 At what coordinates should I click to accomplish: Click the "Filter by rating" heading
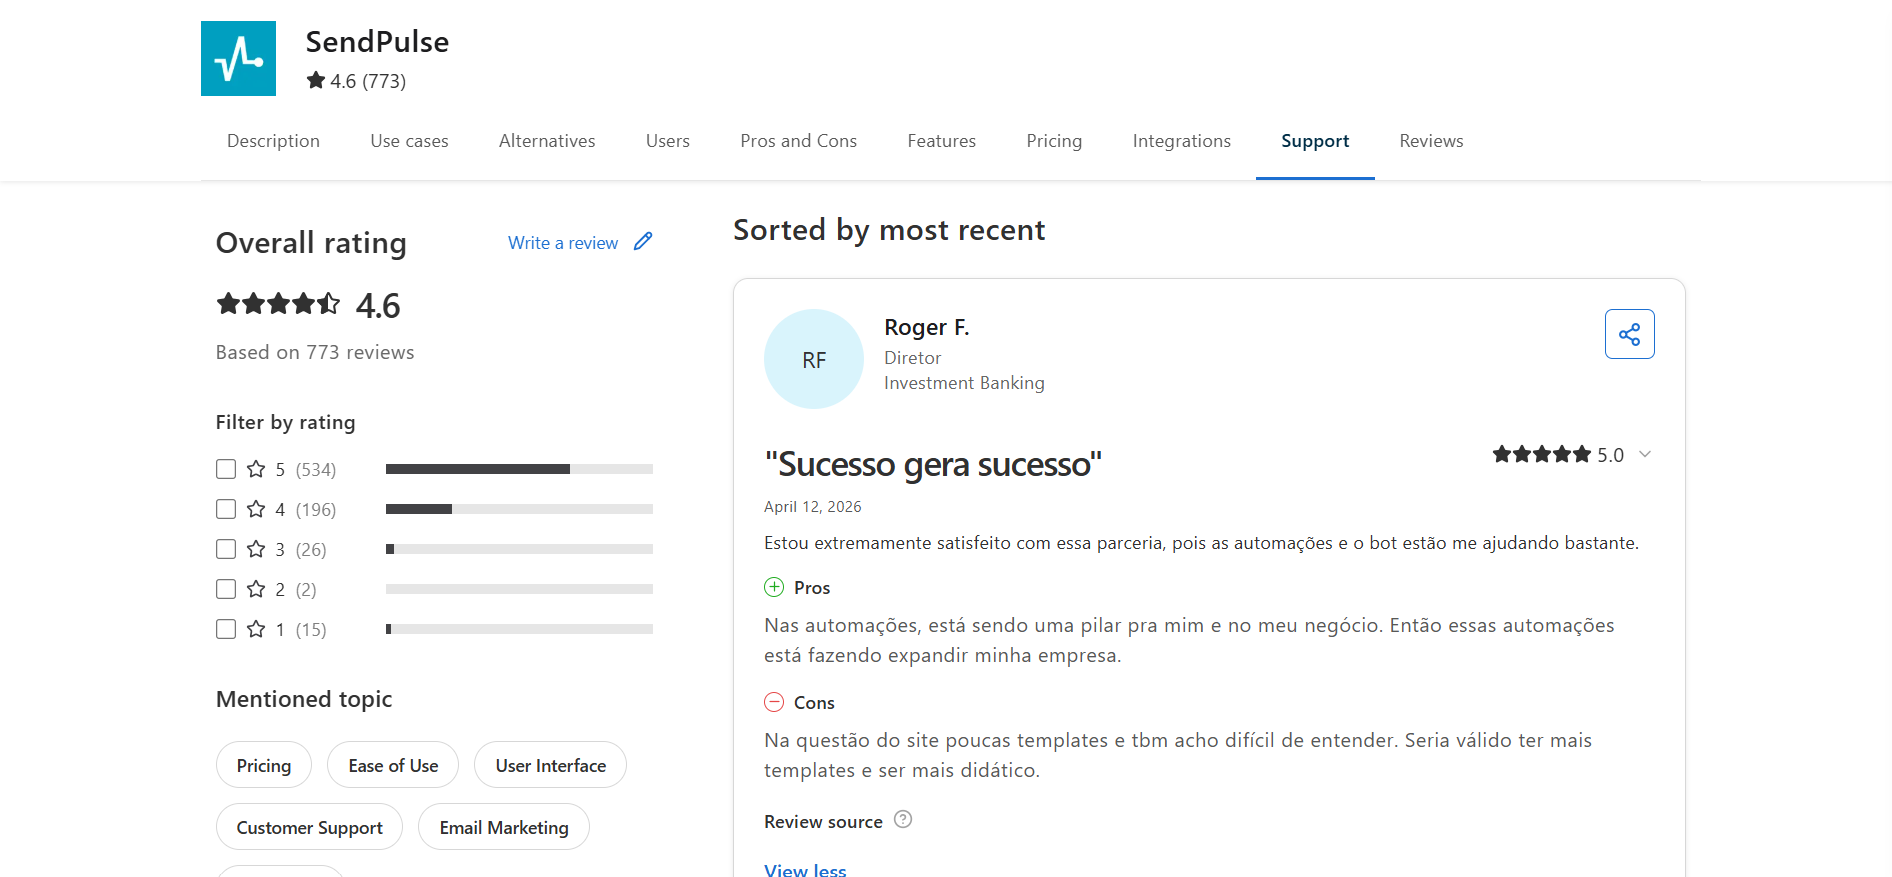point(285,422)
